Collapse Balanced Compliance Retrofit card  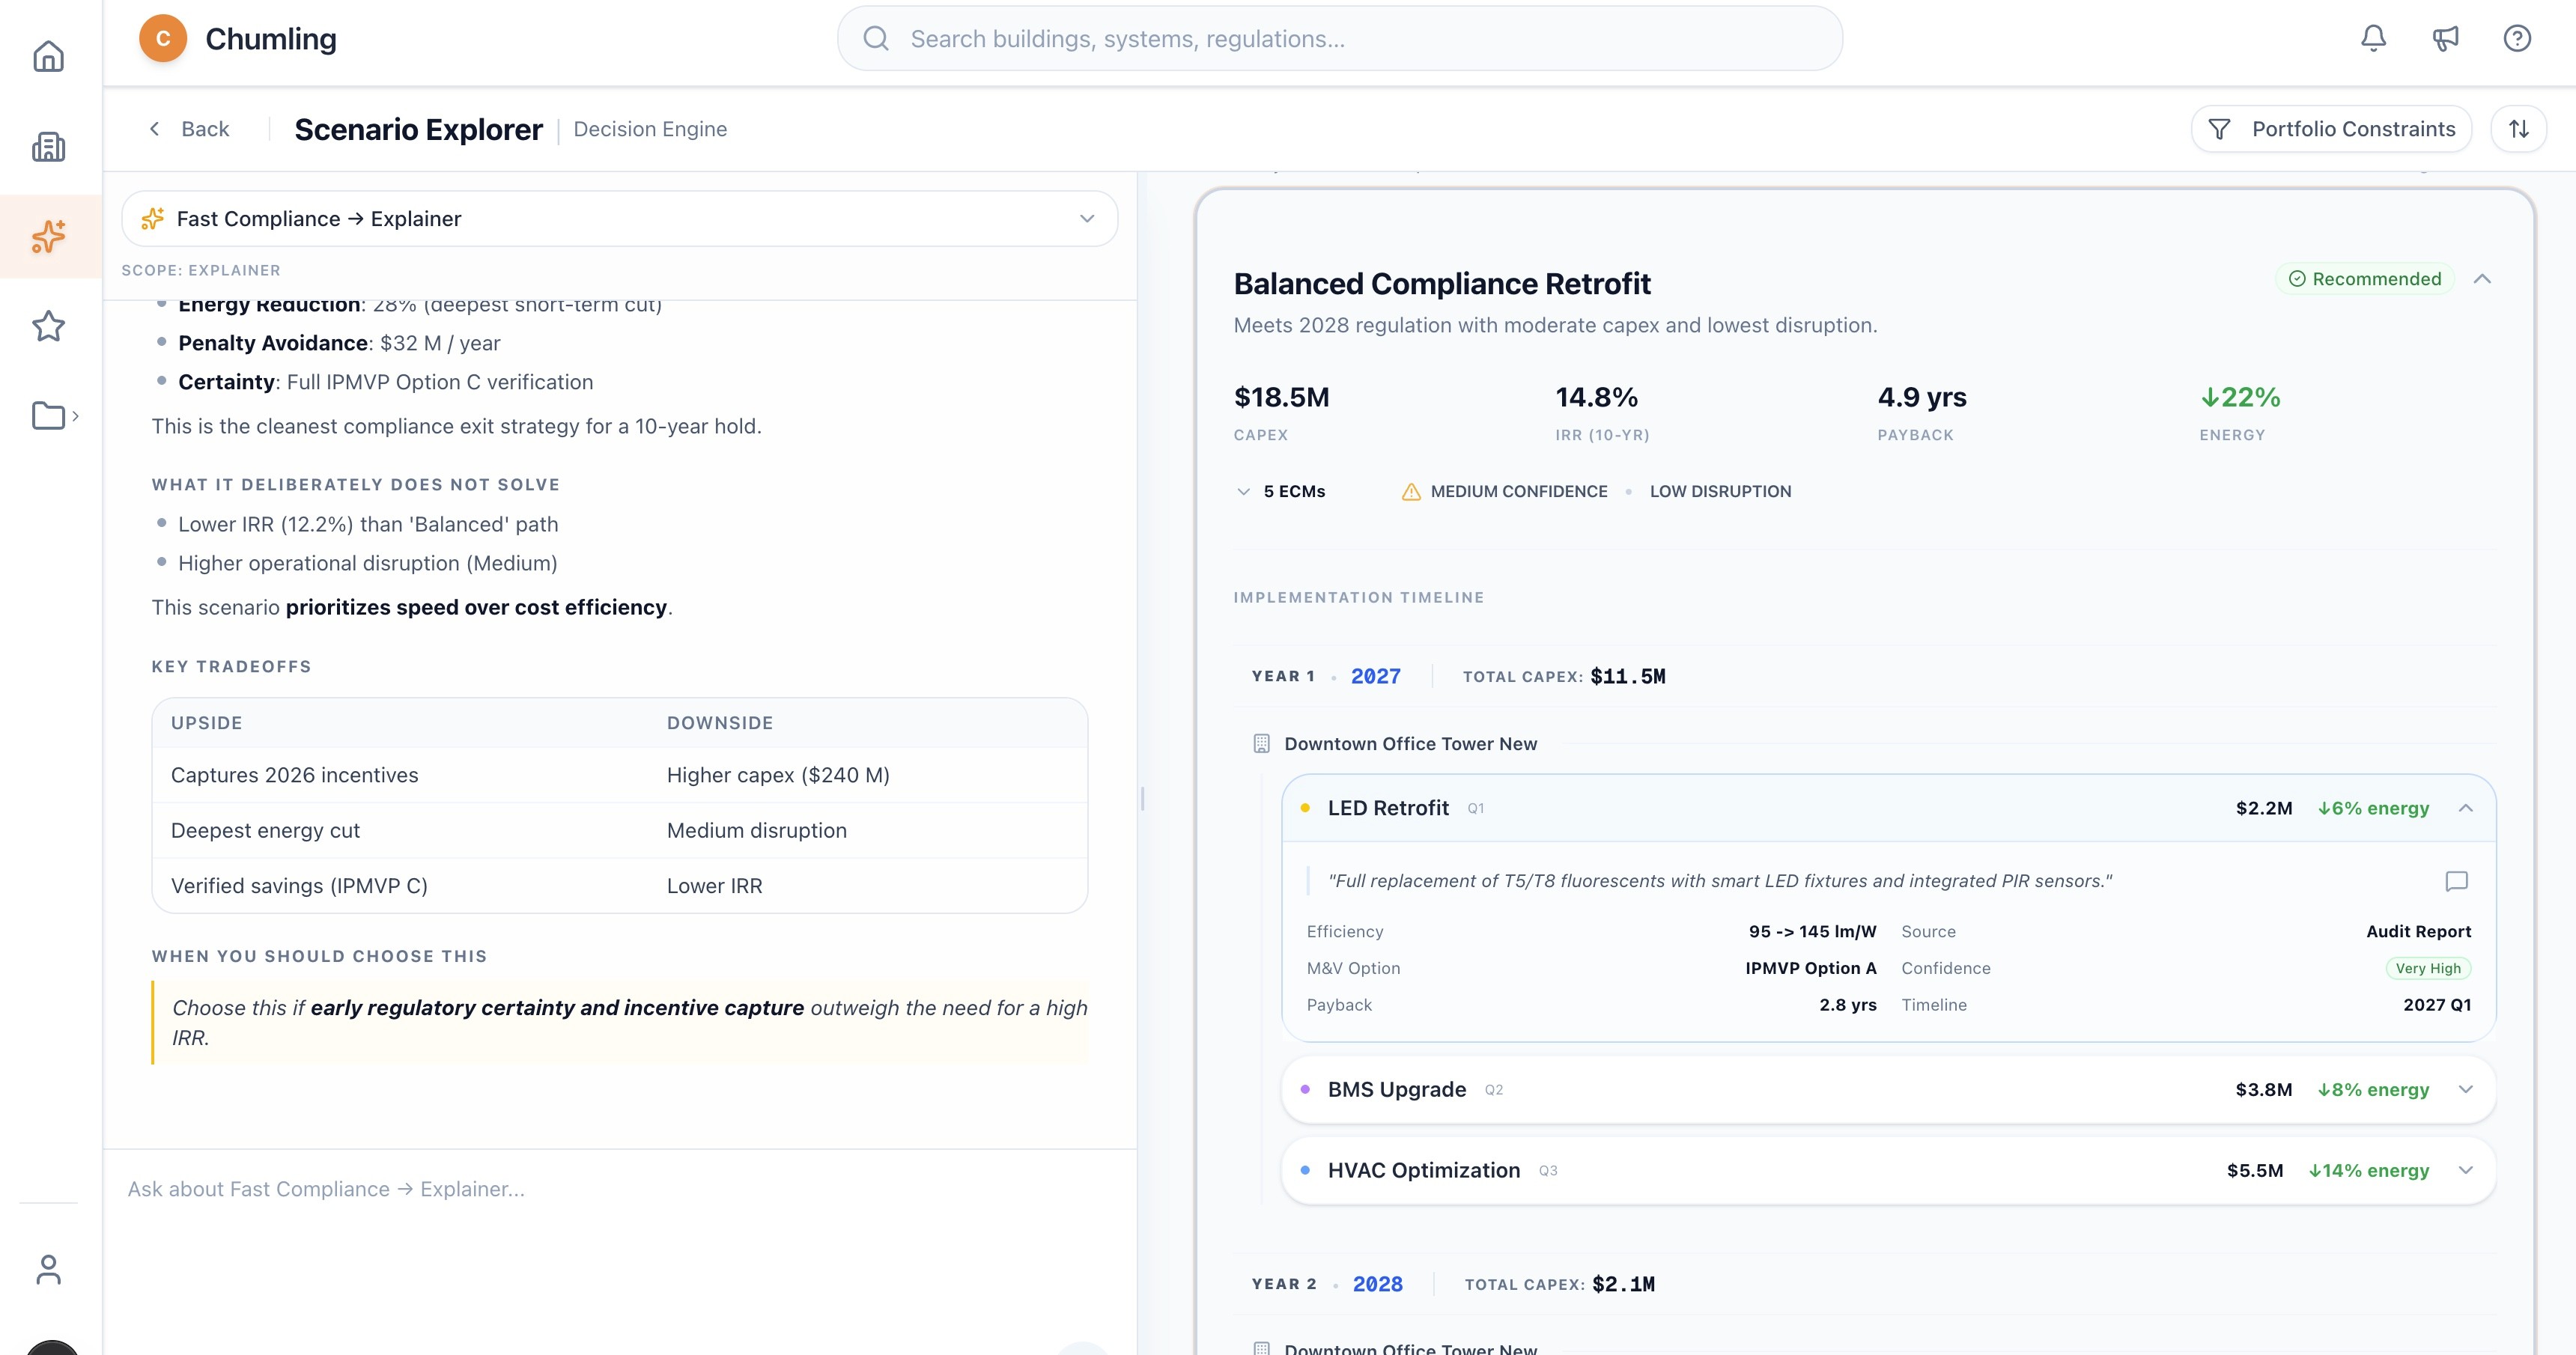[x=2482, y=279]
